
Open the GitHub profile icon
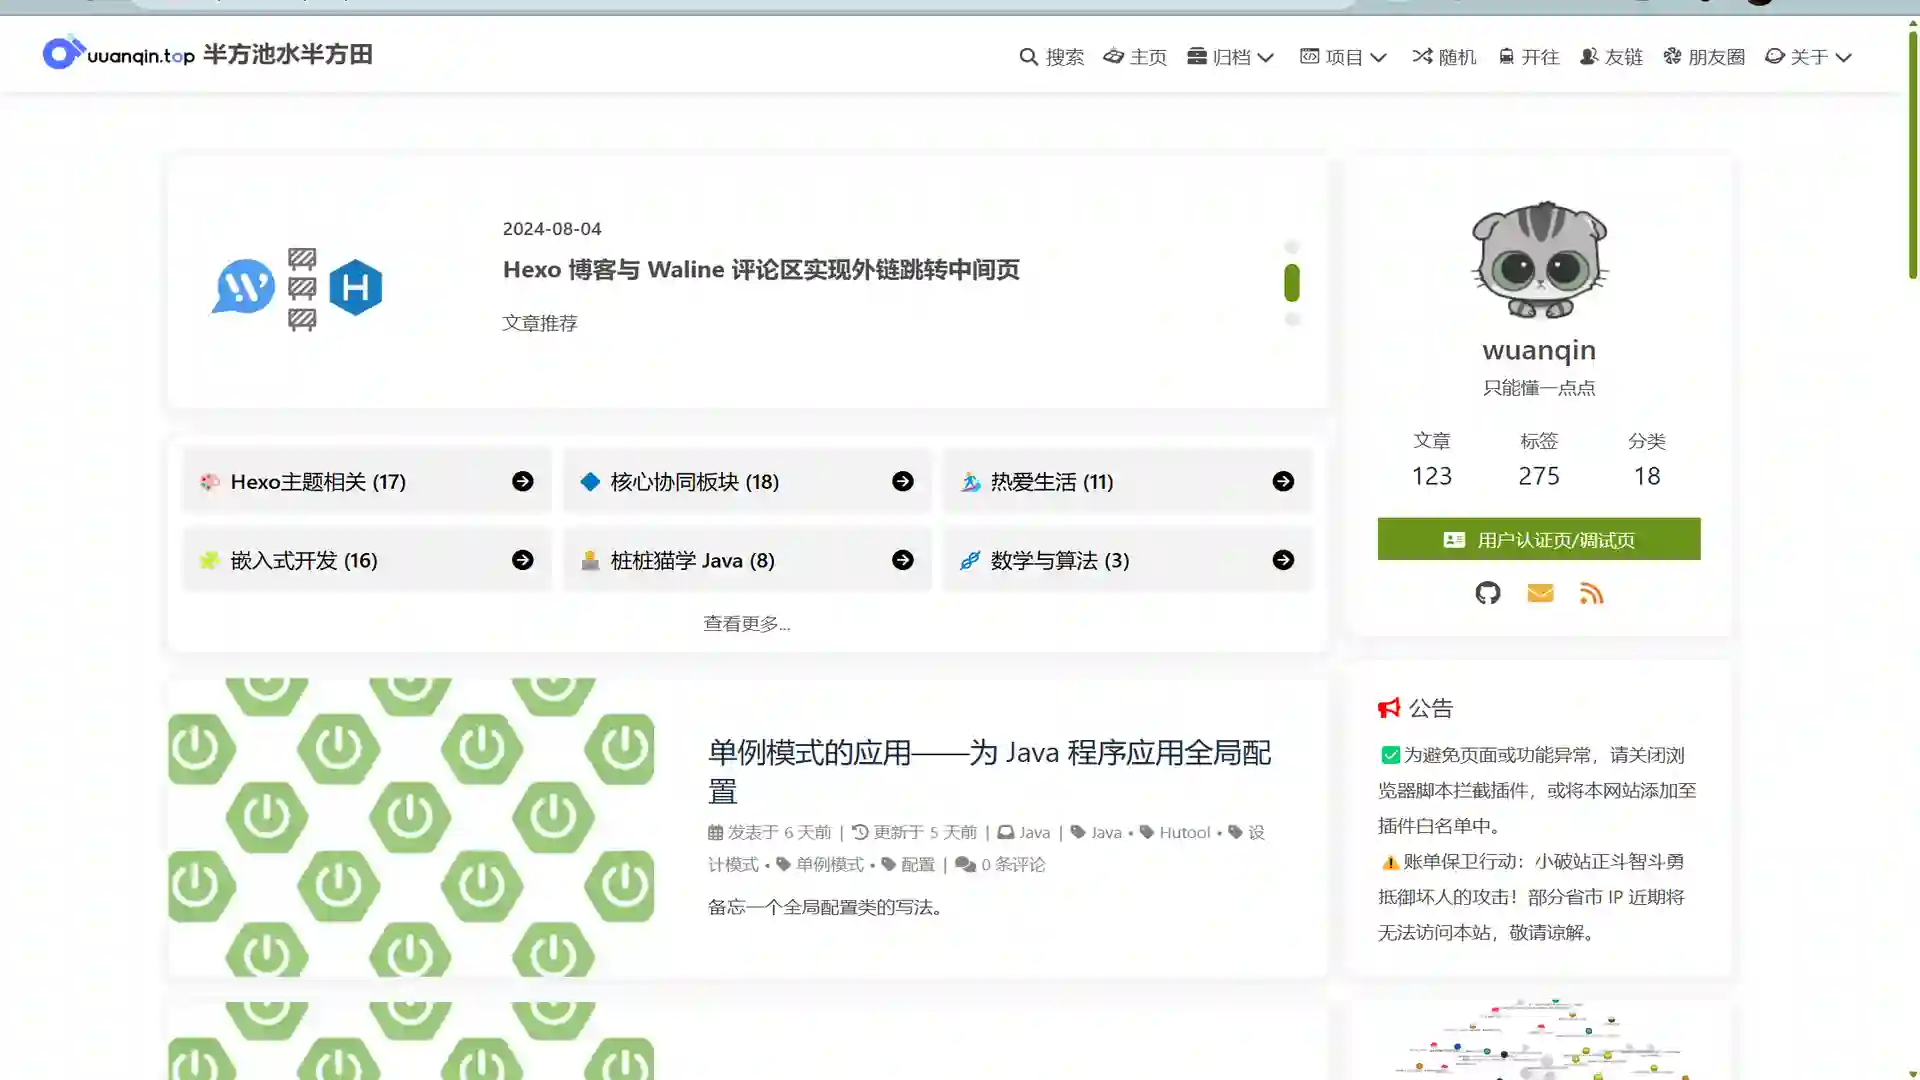(x=1488, y=593)
